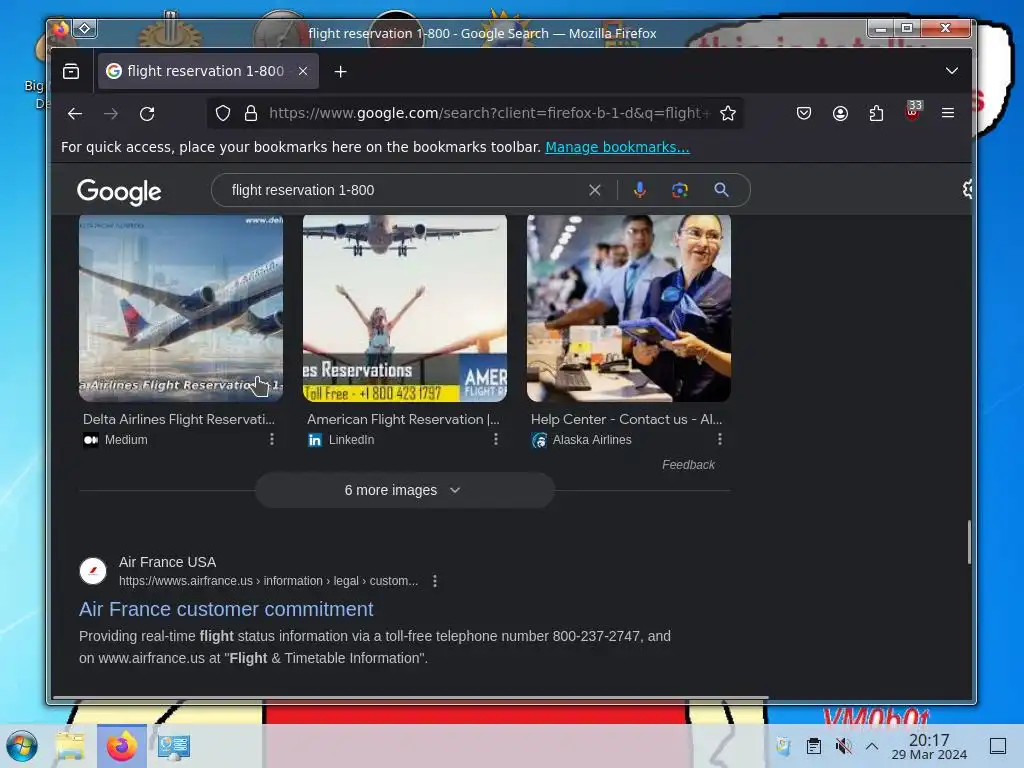Open the taskbar clock and date
Image resolution: width=1024 pixels, height=768 pixels.
(x=929, y=746)
